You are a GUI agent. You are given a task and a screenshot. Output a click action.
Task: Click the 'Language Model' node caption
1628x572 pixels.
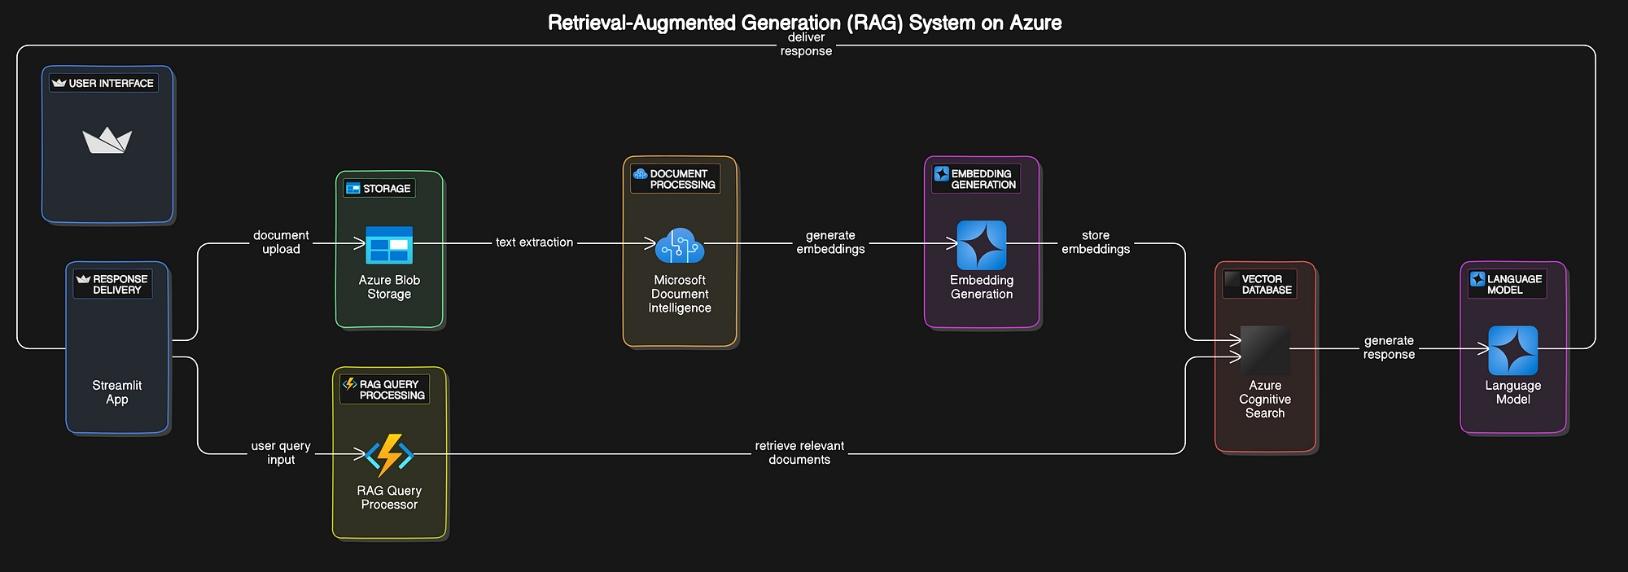(1513, 392)
